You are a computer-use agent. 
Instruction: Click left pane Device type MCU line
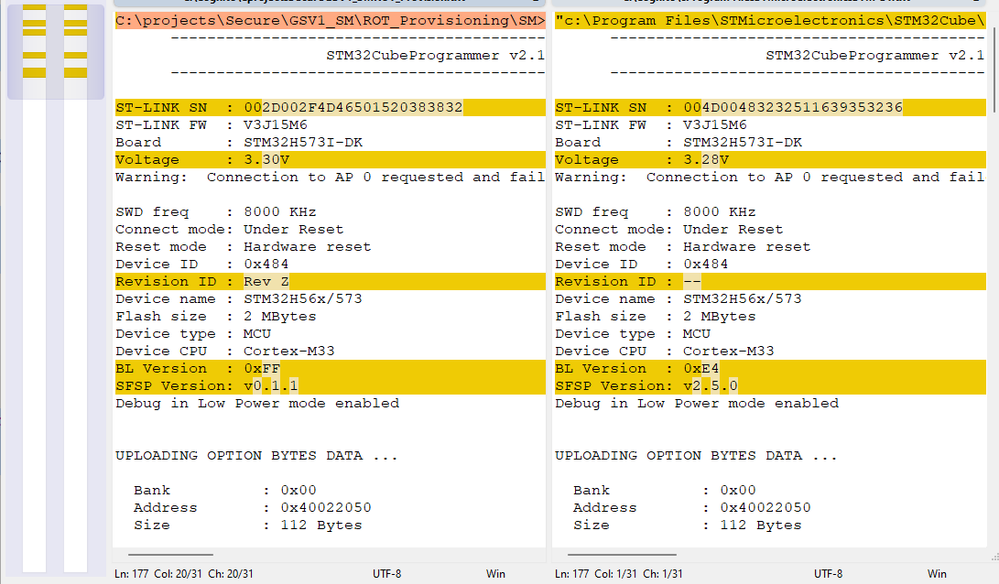click(x=193, y=334)
